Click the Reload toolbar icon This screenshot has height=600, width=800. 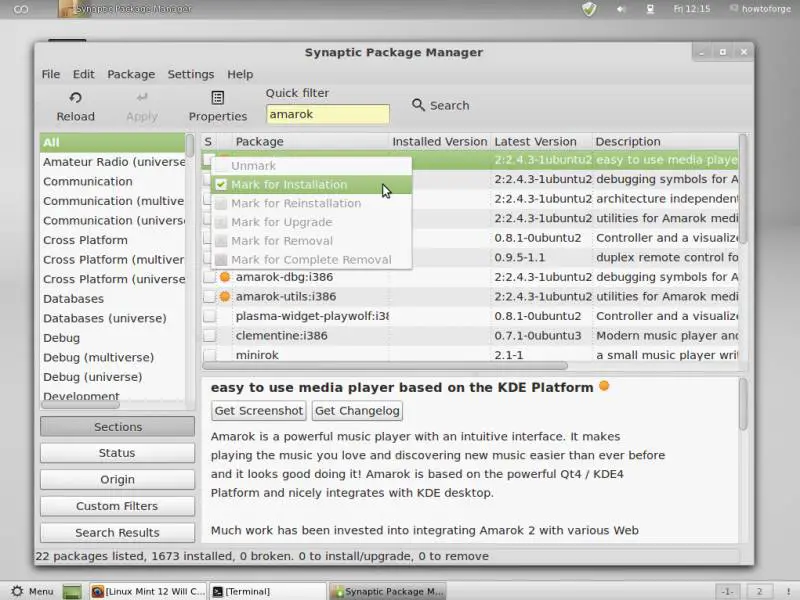click(x=75, y=98)
